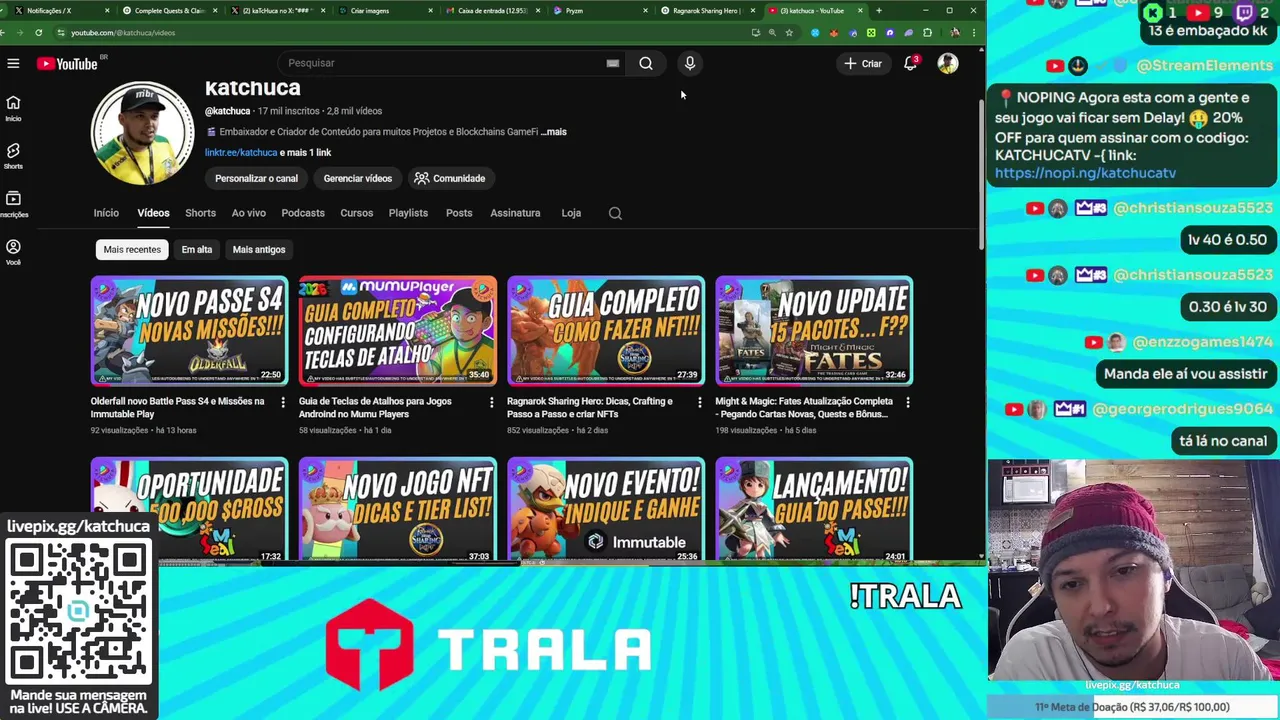Open options menu for Olderfall Battle Pass video
Screen dimensions: 1280x720
tap(283, 402)
